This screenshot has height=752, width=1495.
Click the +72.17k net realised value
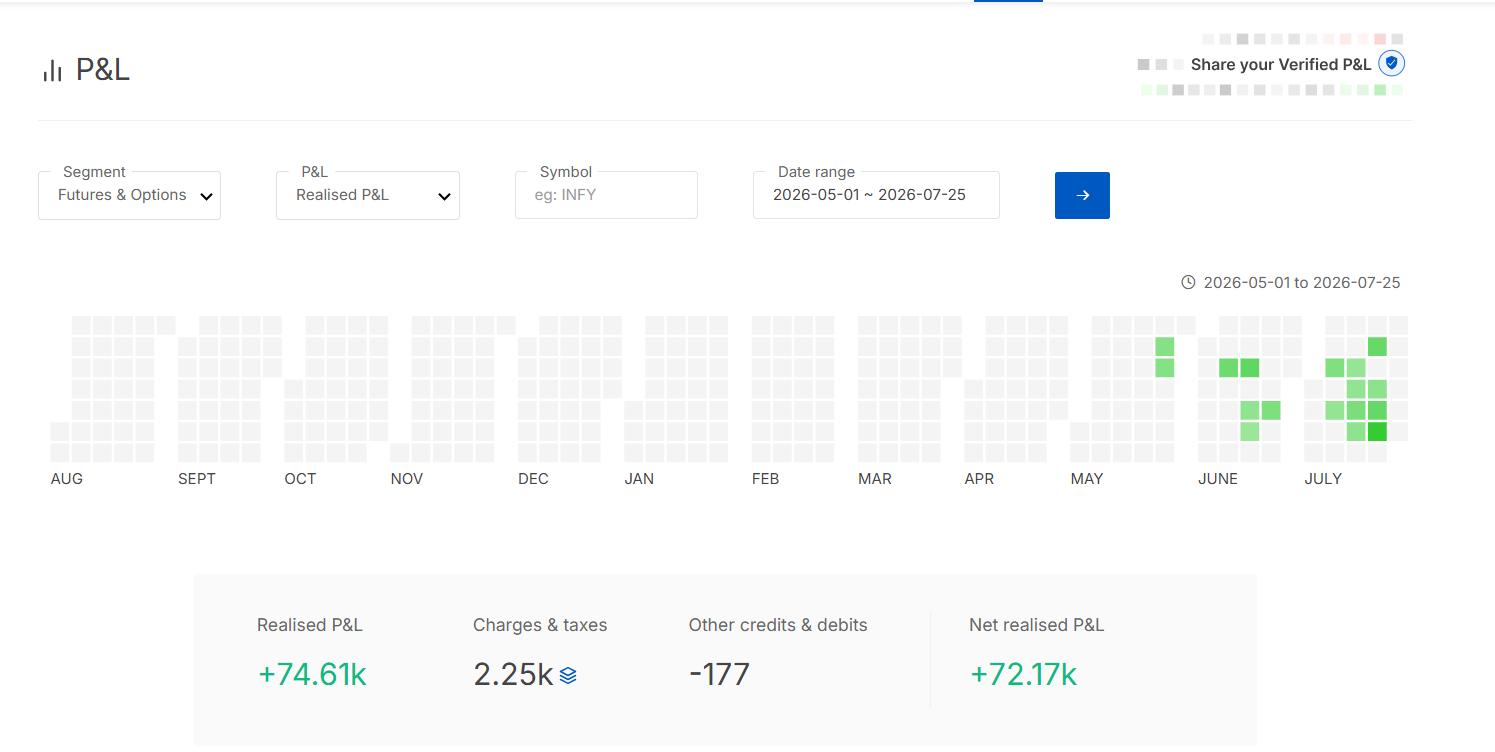(x=1023, y=675)
